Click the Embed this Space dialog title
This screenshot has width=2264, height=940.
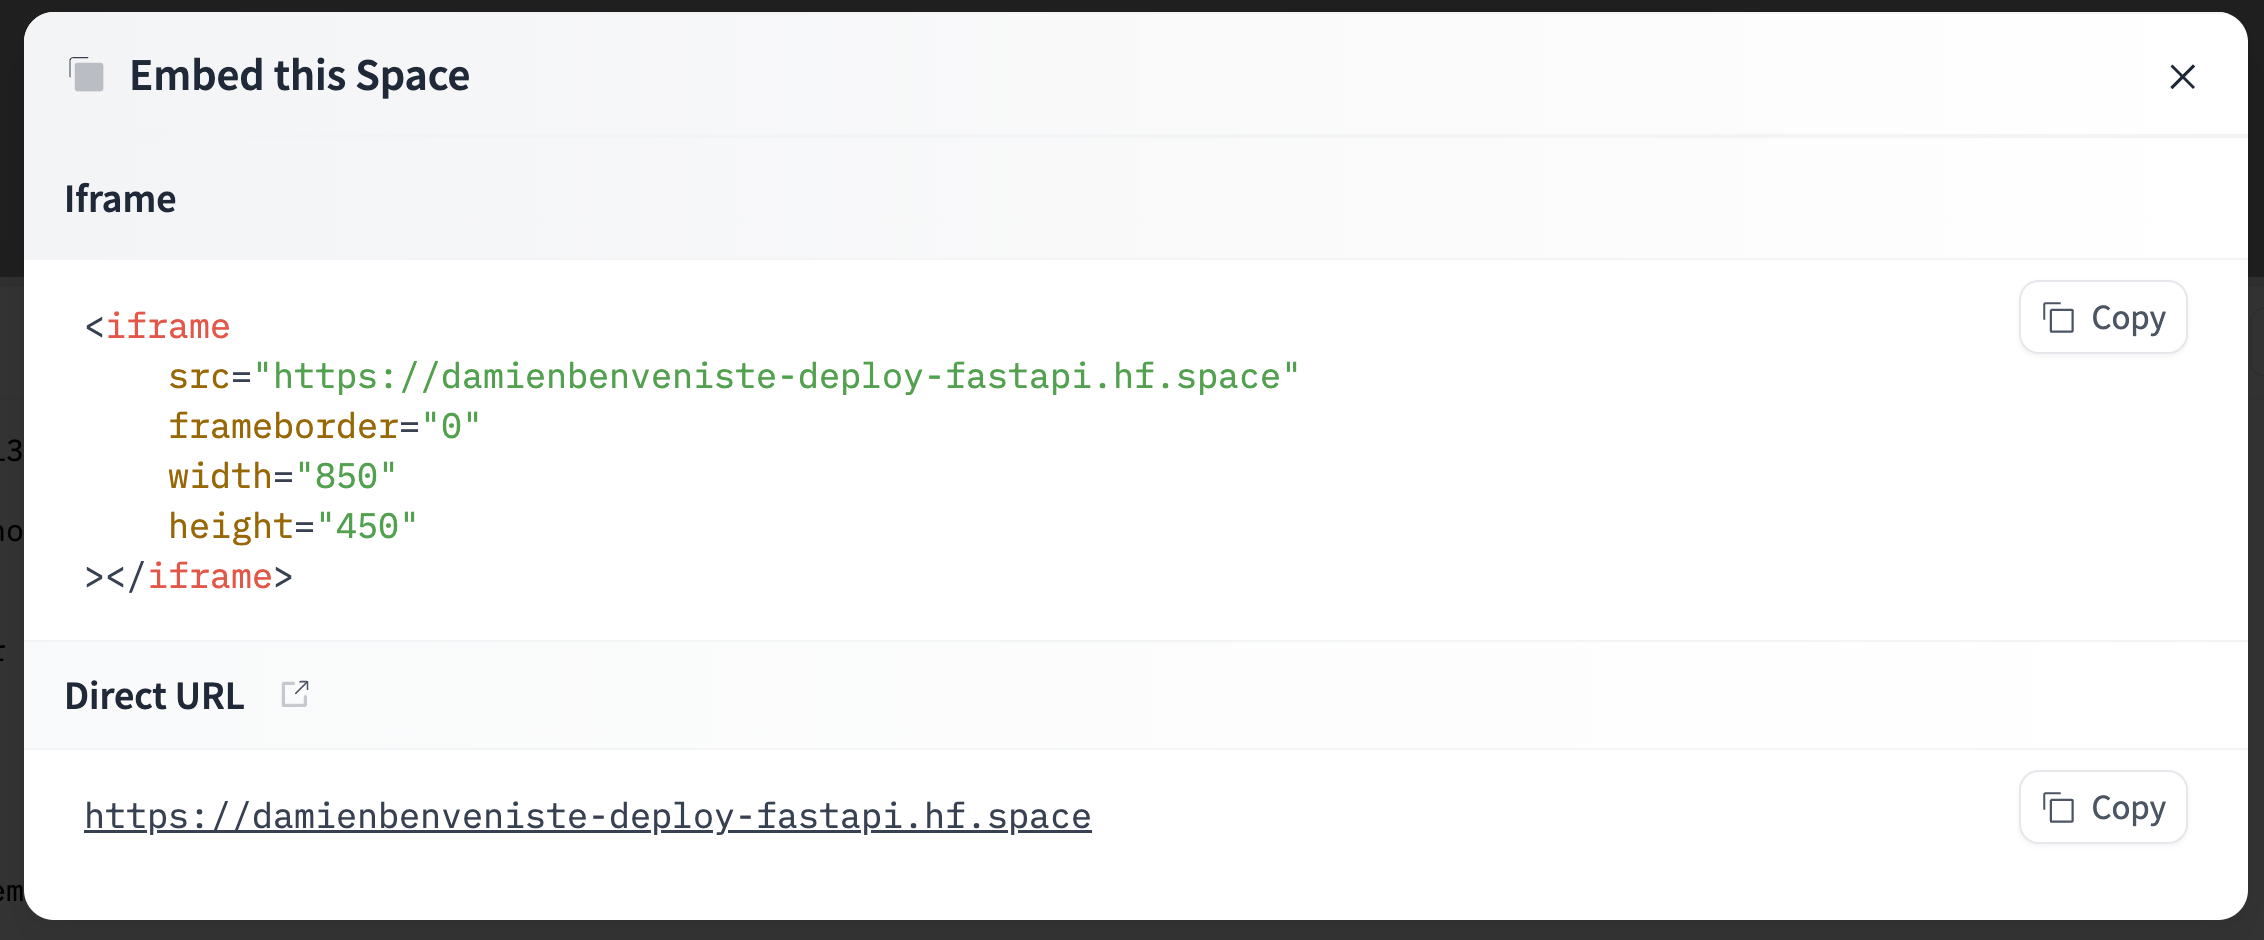(x=299, y=74)
